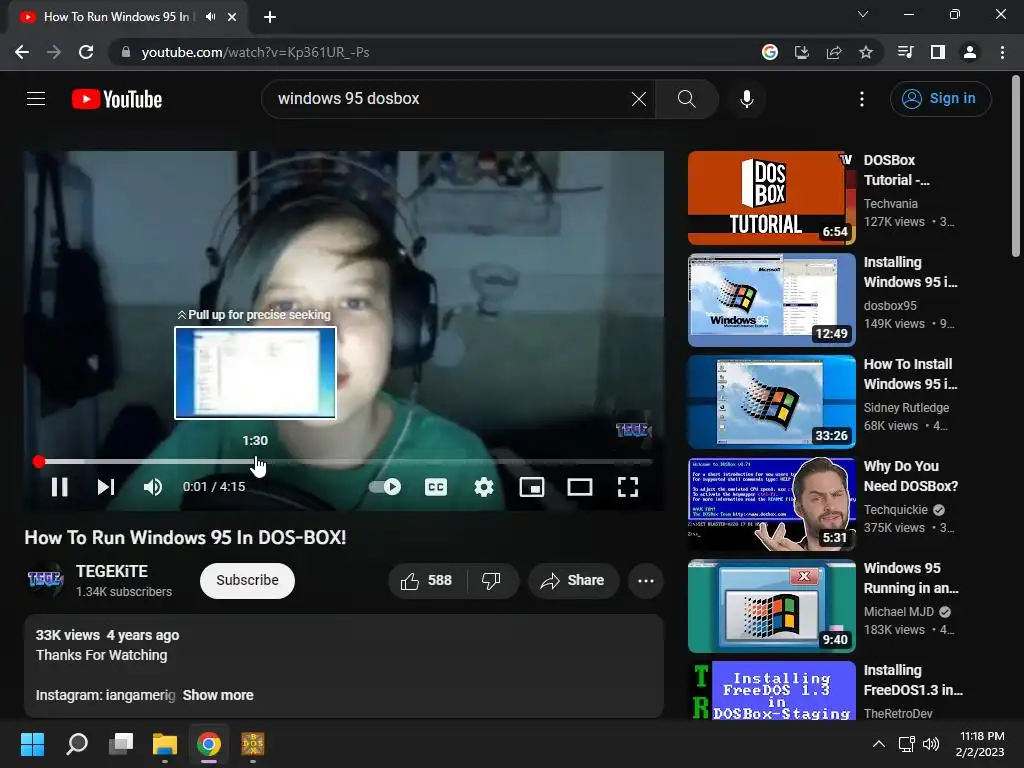Dislike the video
This screenshot has width=1024, height=768.
(491, 580)
